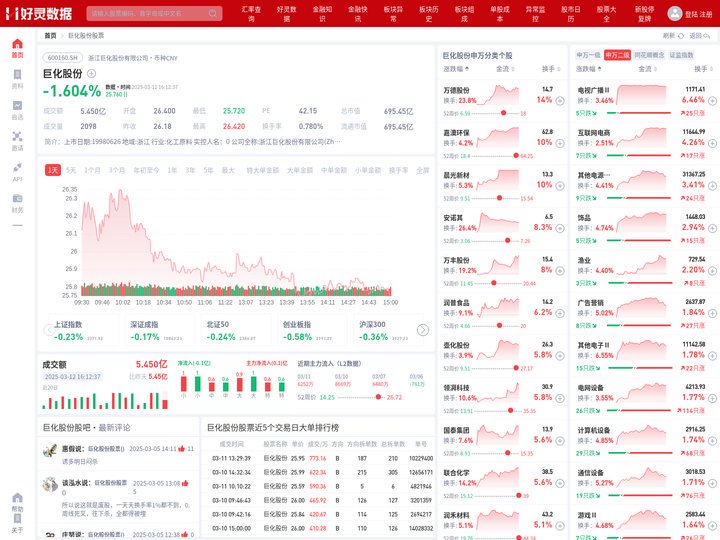The width and height of the screenshot is (720, 540).
Task: Click the 万德股份 sparkline chart thumbnail
Action: tap(498, 95)
